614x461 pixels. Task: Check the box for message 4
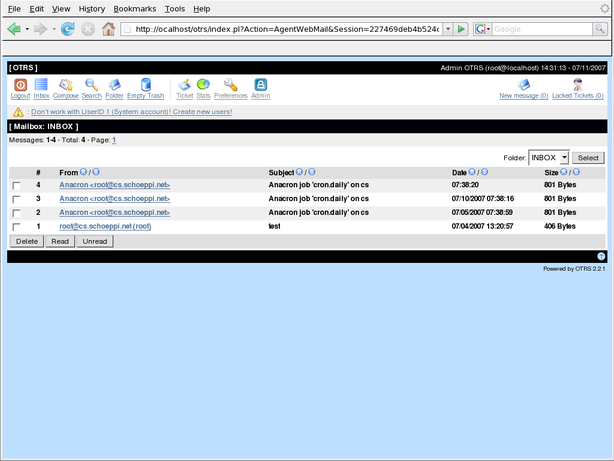tap(16, 185)
